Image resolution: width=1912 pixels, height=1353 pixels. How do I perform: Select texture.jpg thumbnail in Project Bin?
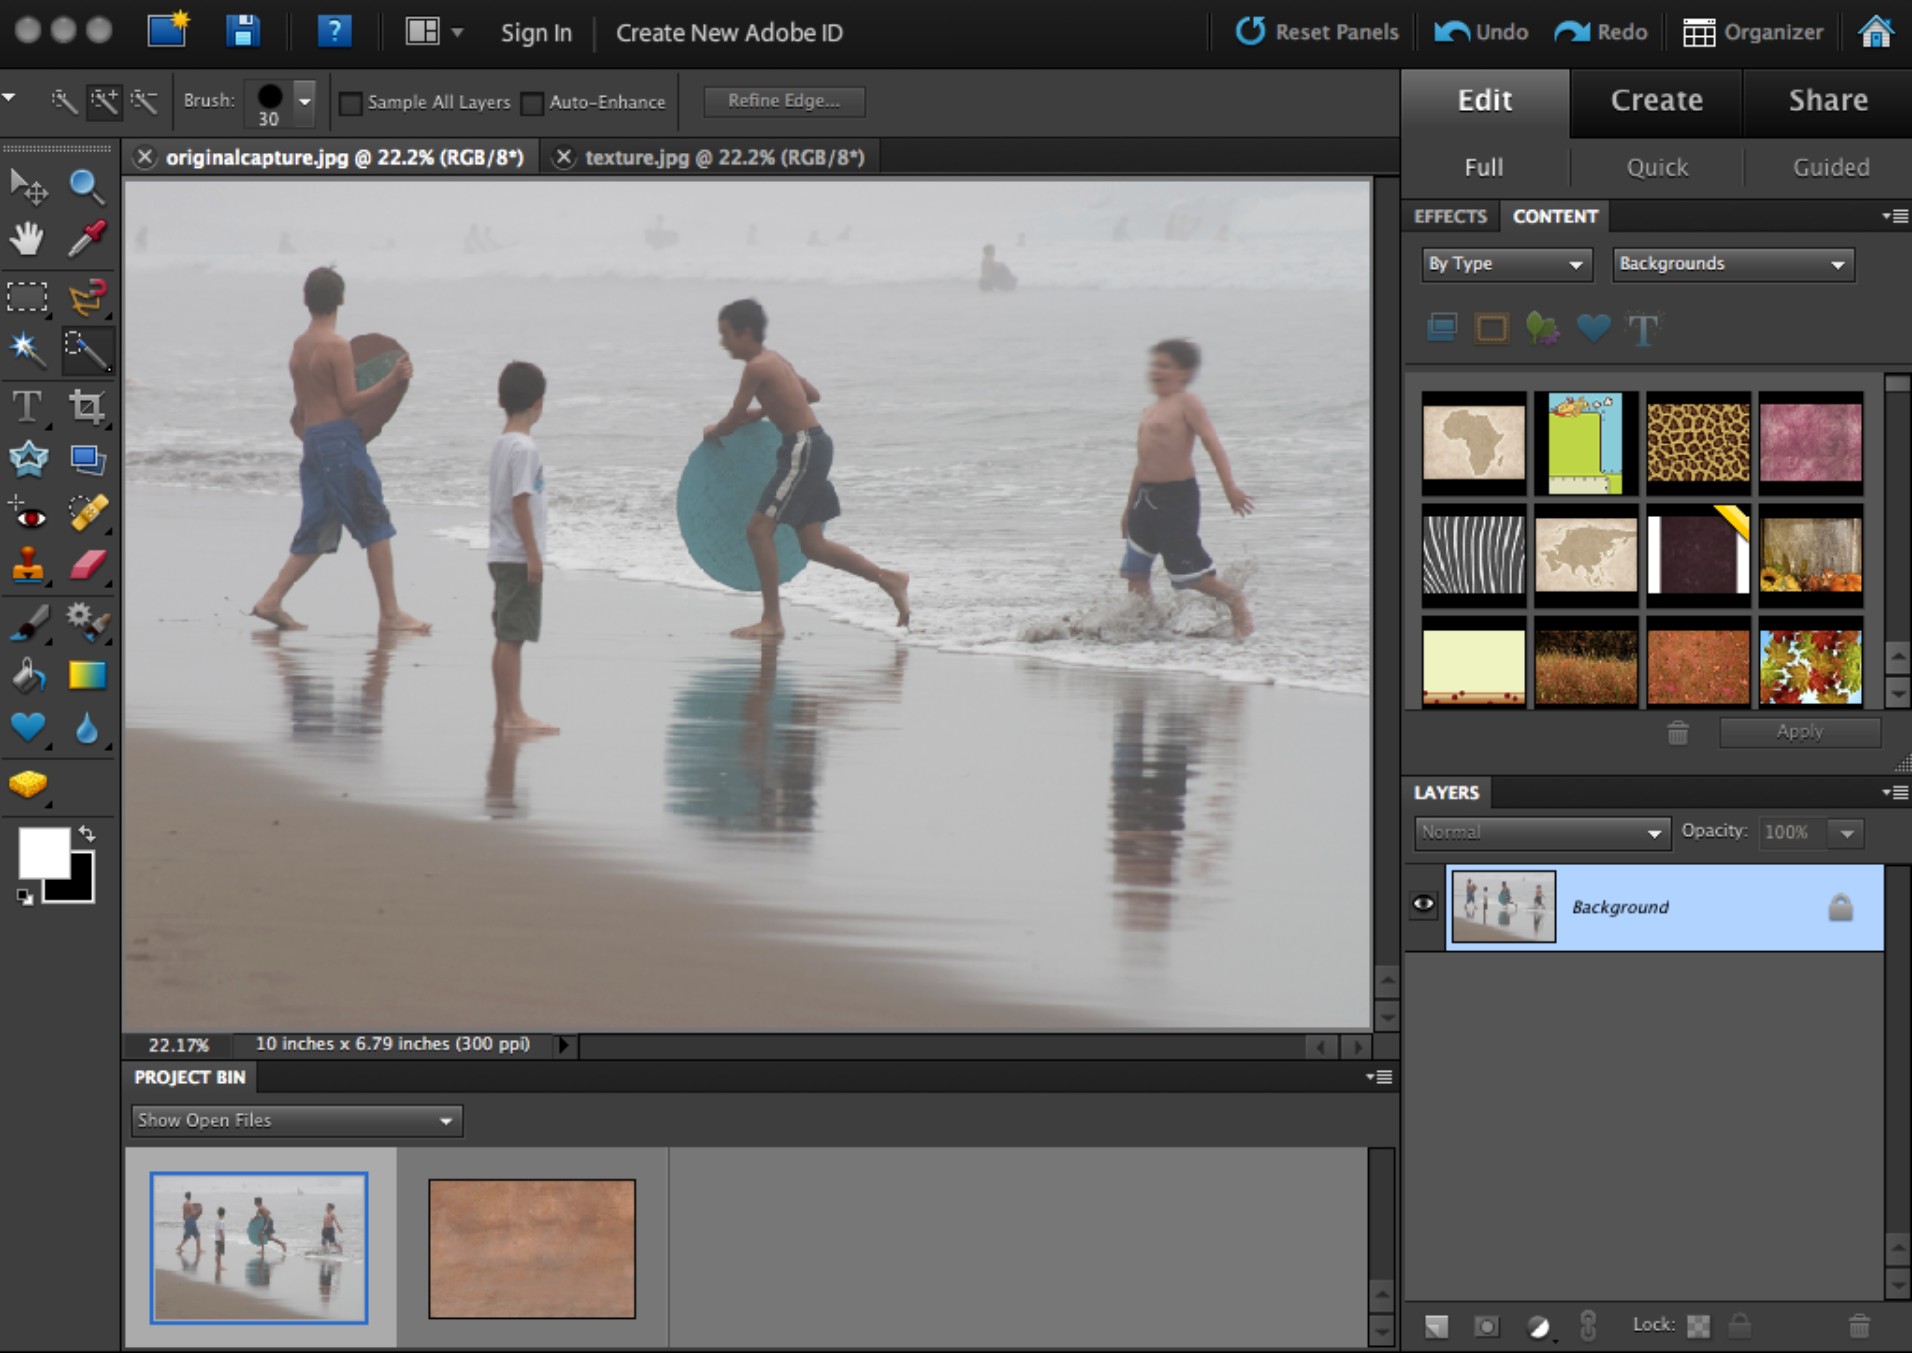click(x=532, y=1248)
